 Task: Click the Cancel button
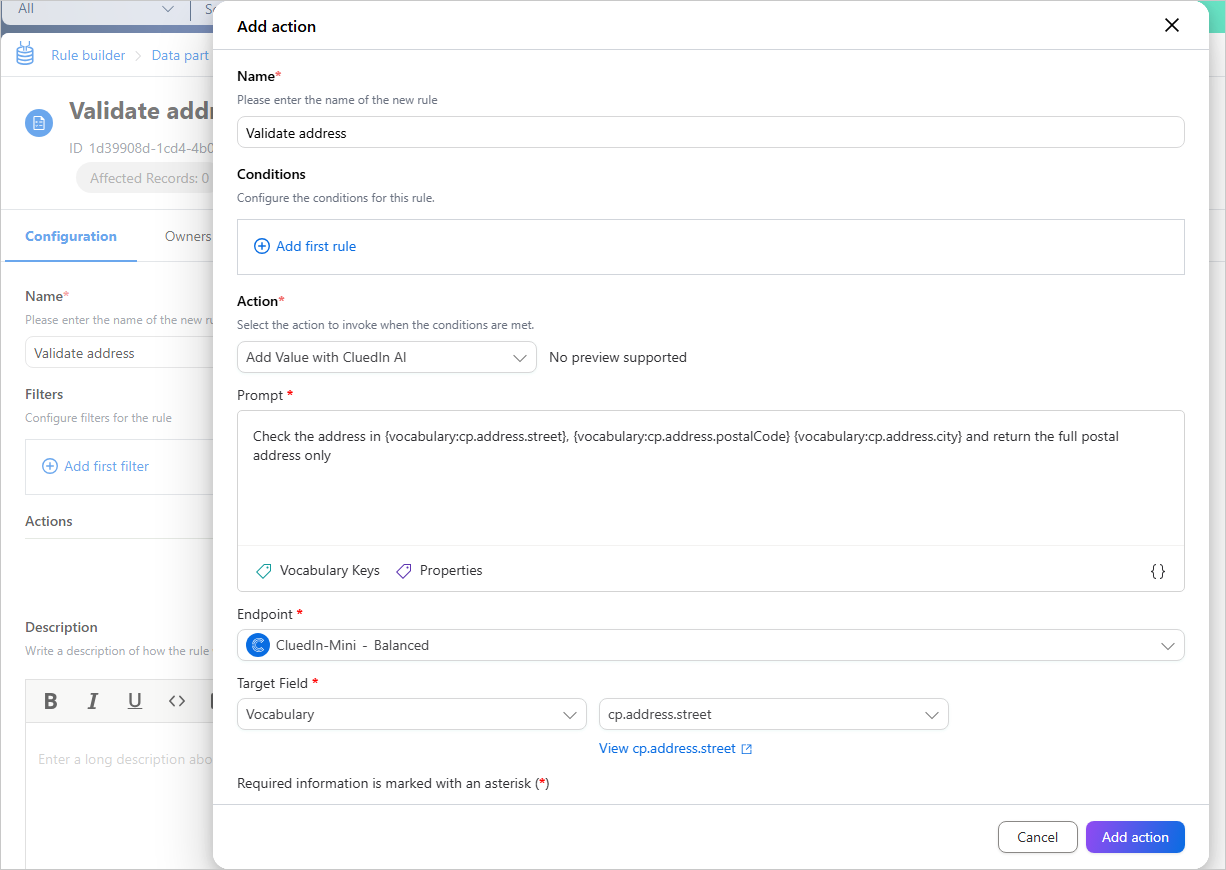point(1038,837)
